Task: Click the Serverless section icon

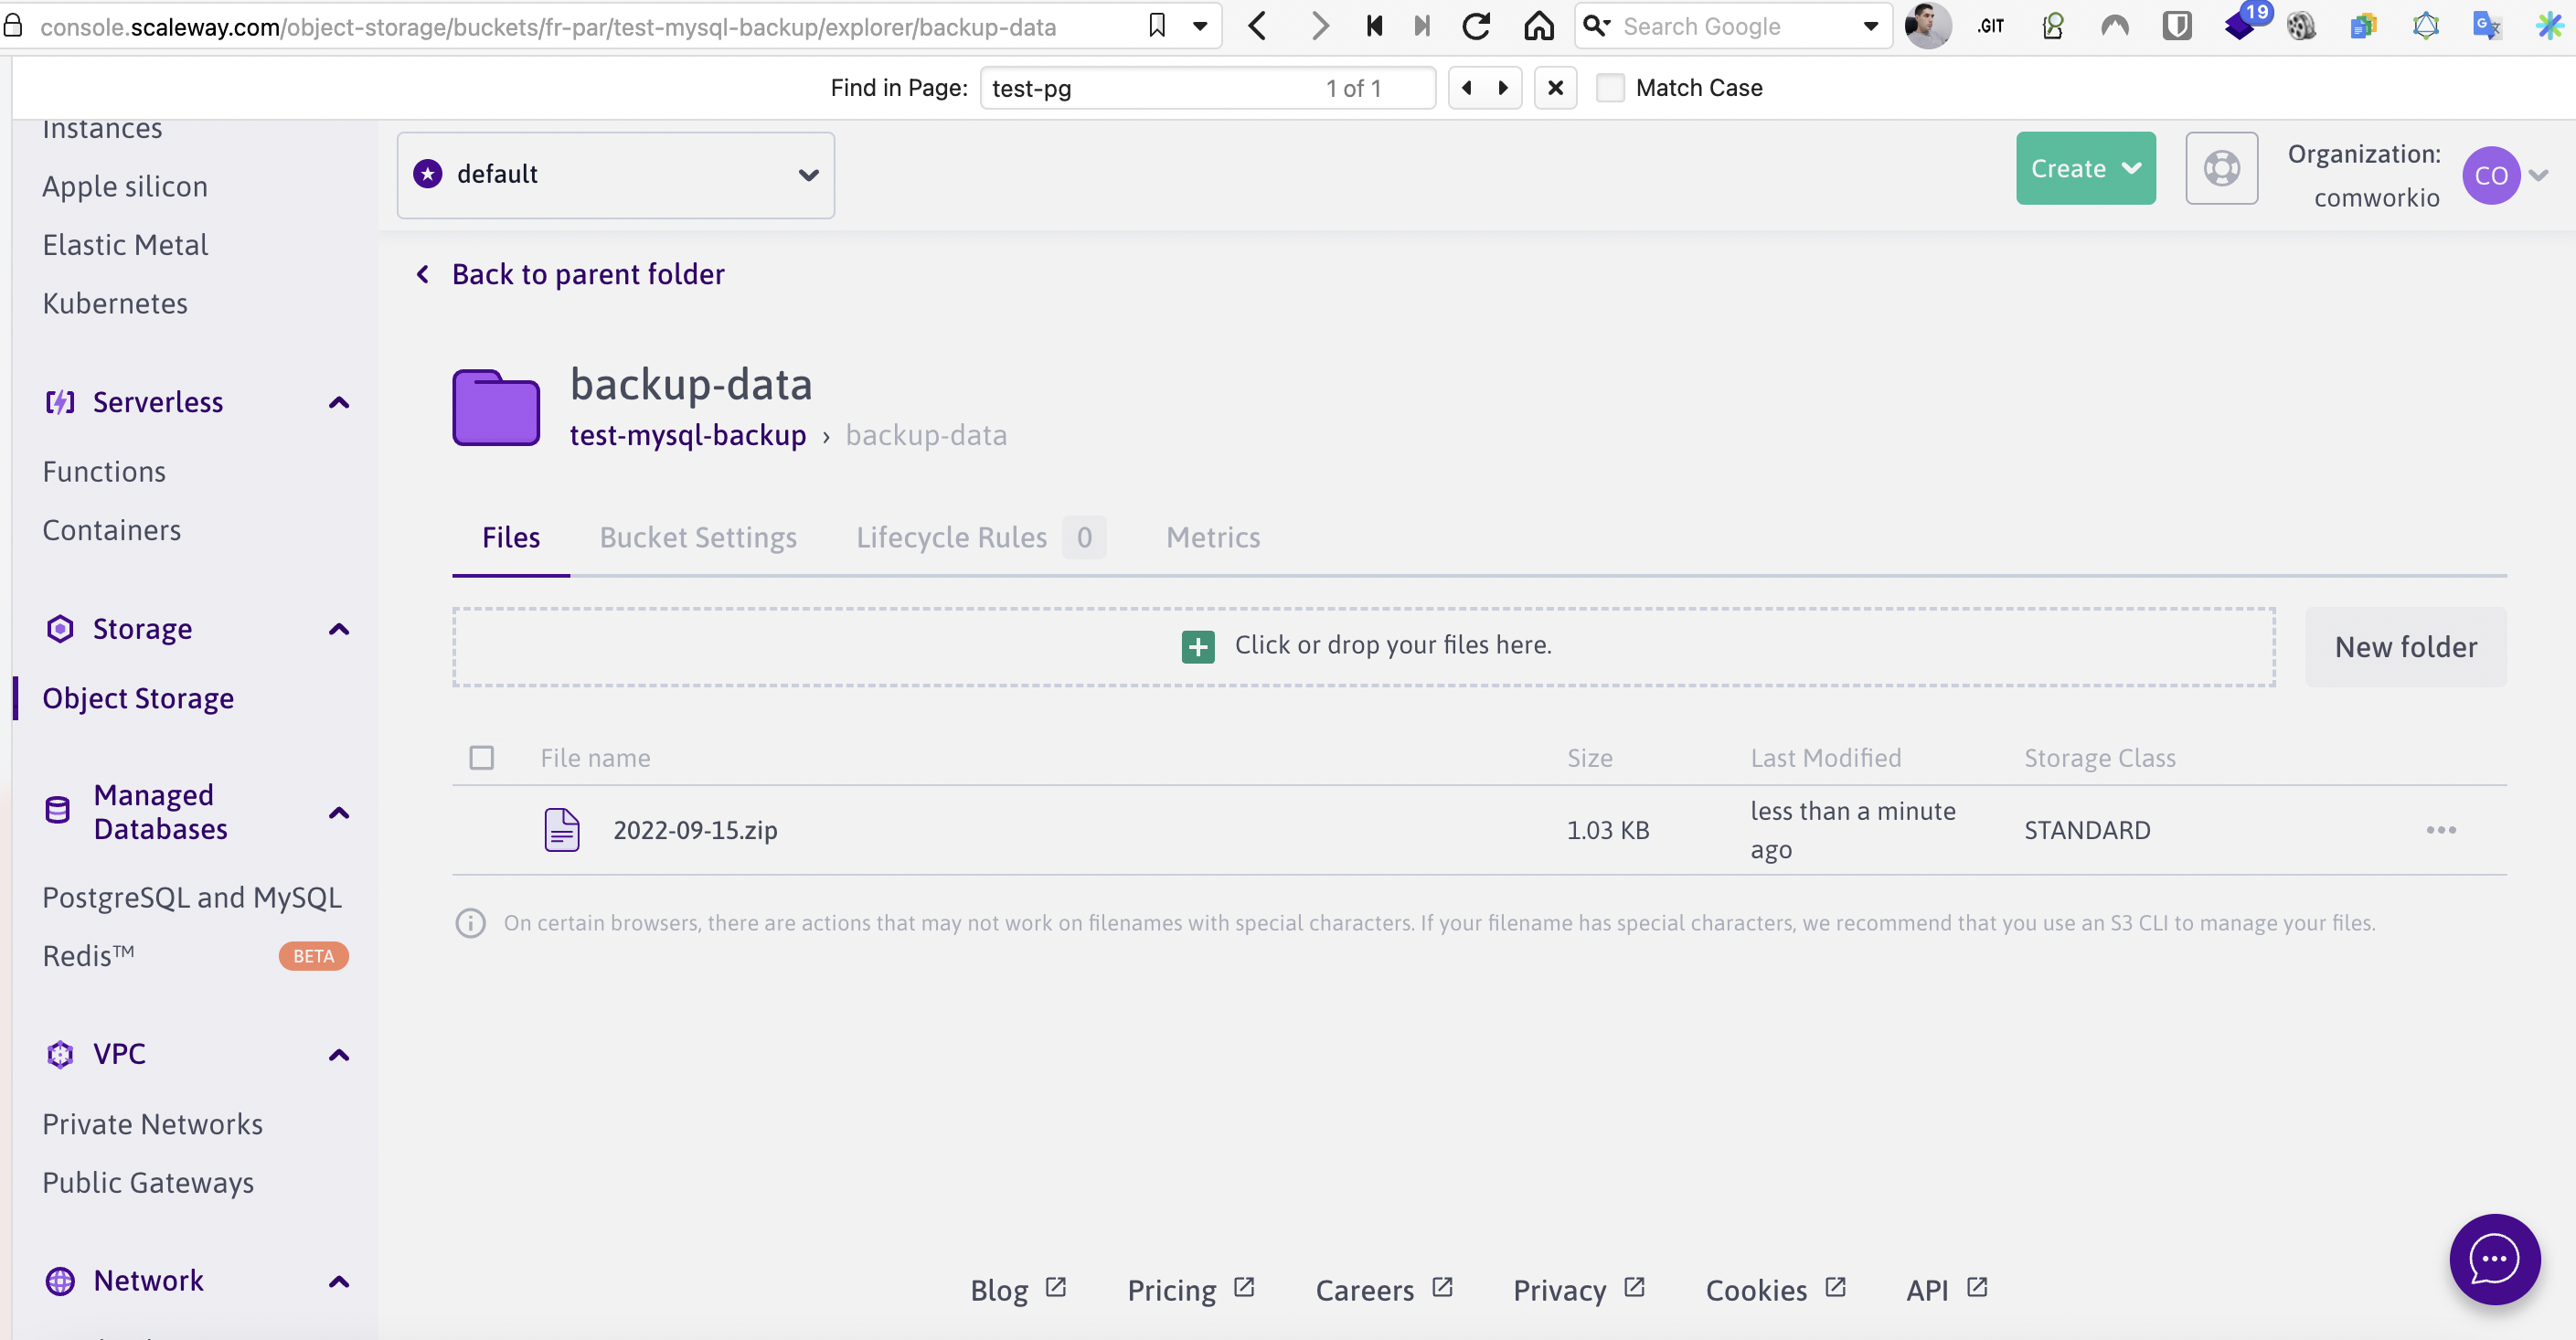Action: pyautogui.click(x=60, y=402)
